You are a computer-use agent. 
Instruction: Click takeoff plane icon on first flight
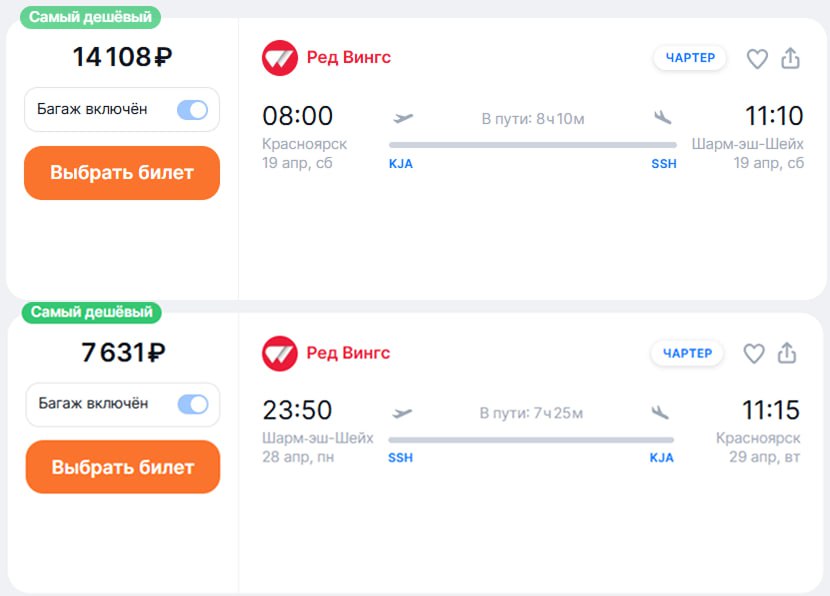tap(403, 118)
